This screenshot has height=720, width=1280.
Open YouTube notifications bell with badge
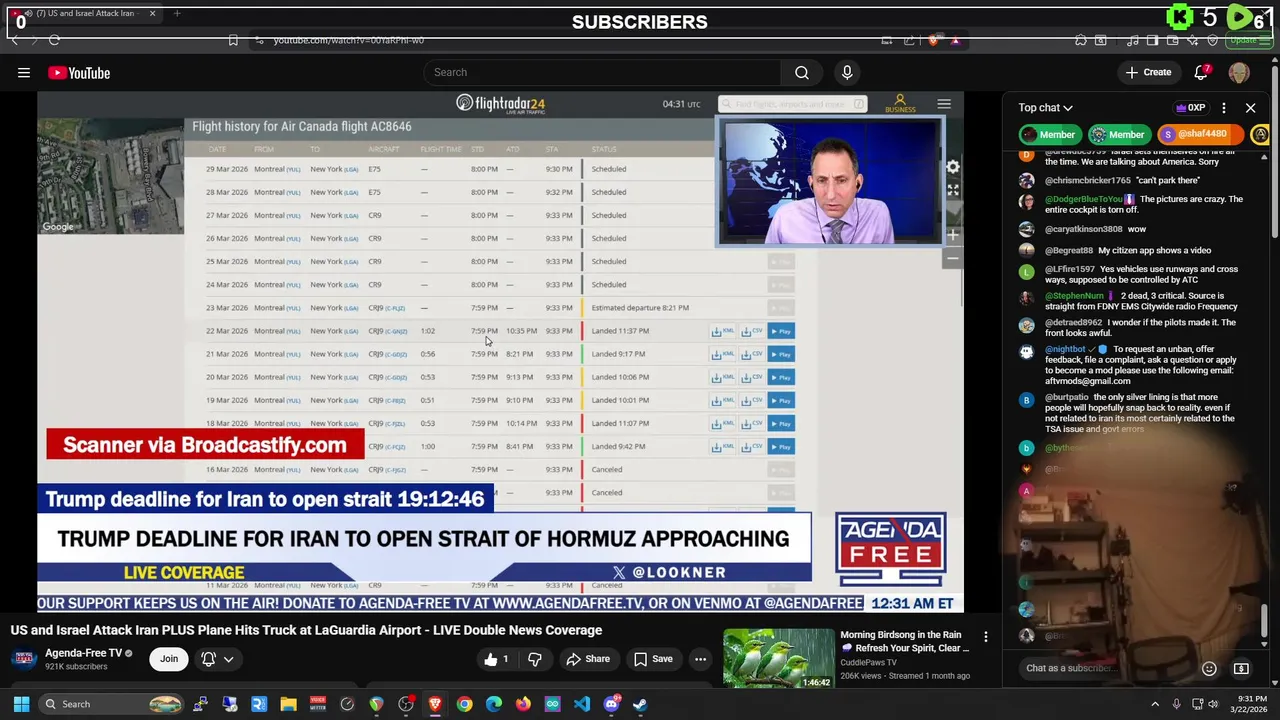(x=1202, y=72)
